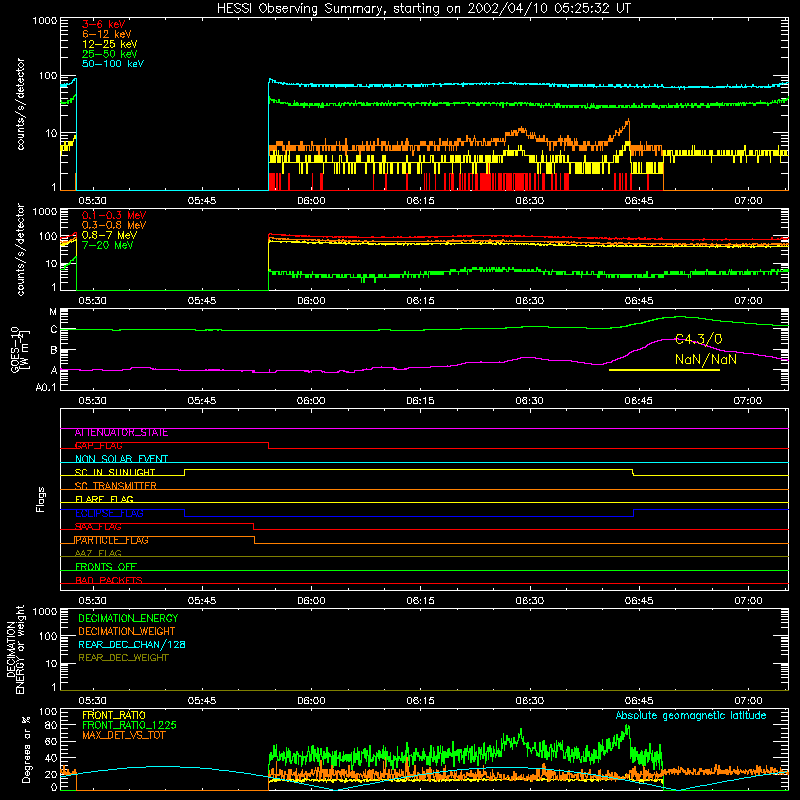Click the SAA_FLAG label
The height and width of the screenshot is (800, 800).
(x=98, y=527)
